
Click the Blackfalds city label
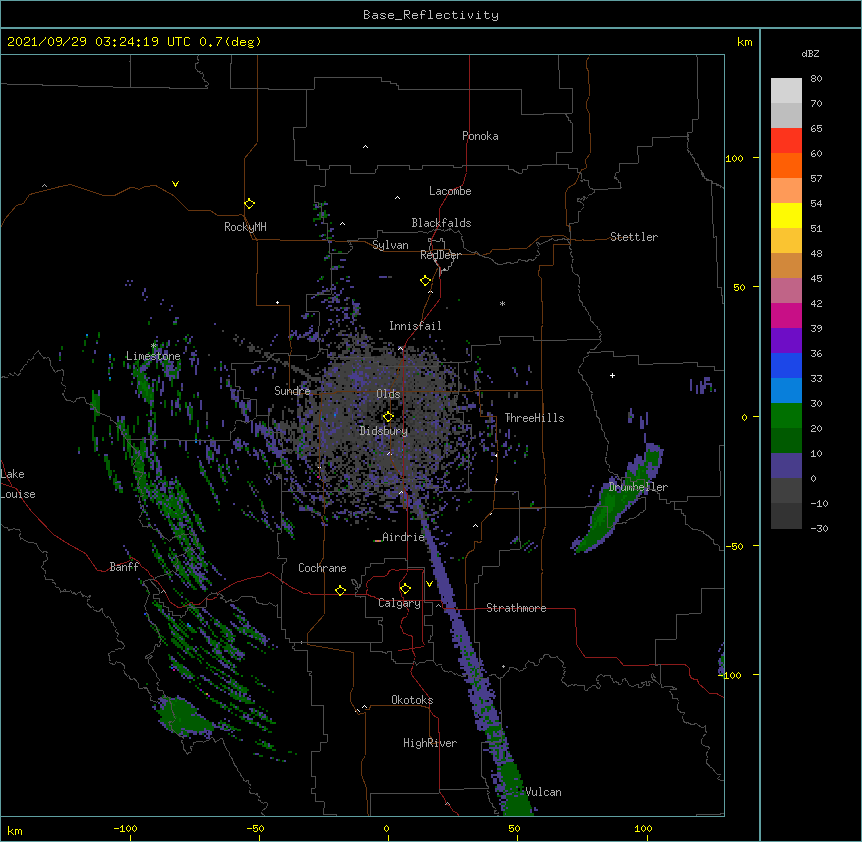click(441, 223)
